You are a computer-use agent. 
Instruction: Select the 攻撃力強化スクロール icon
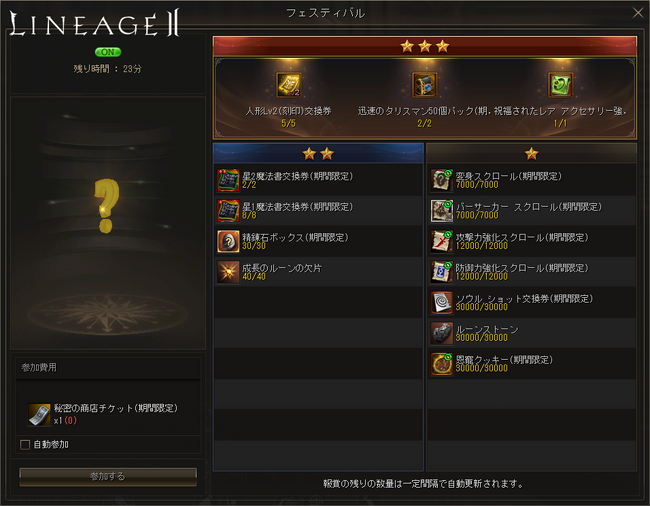click(x=441, y=242)
